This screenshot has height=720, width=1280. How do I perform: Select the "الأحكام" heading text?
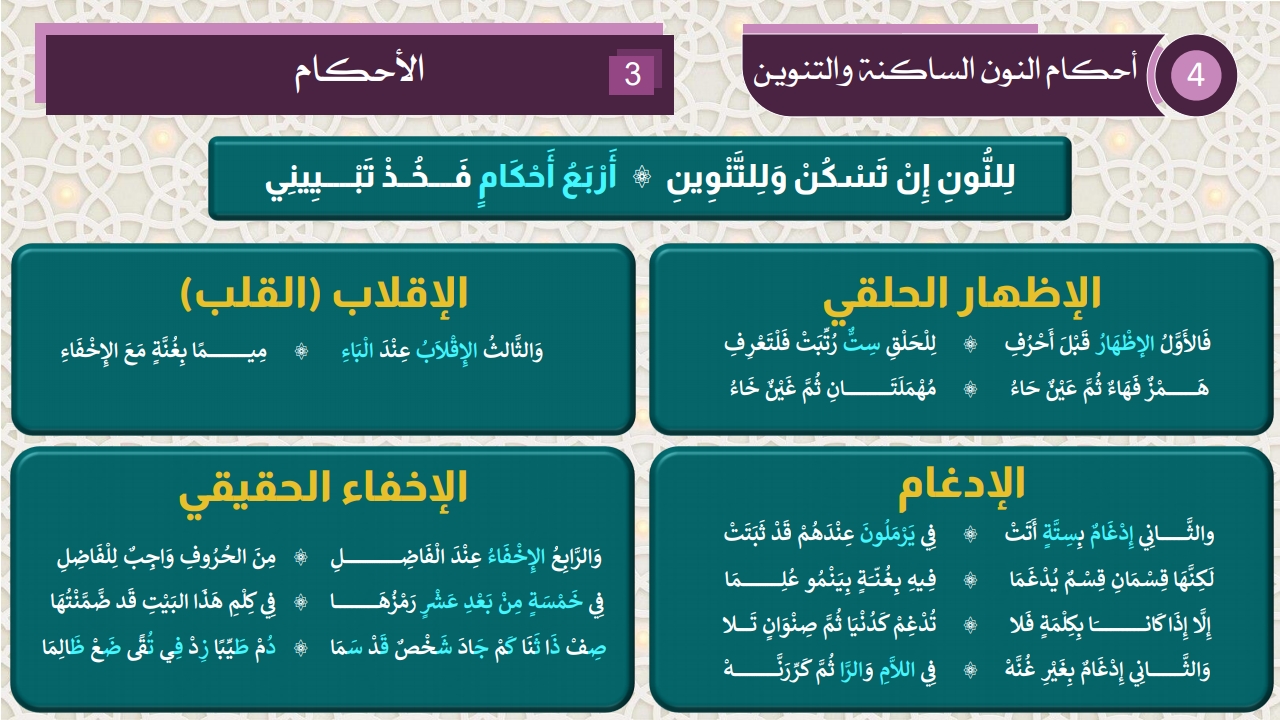[360, 72]
